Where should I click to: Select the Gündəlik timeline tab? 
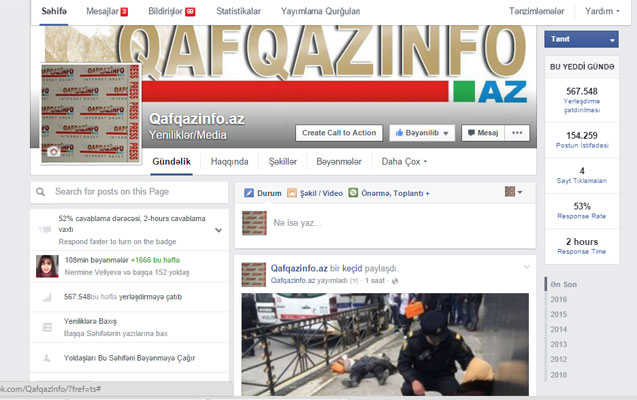(x=171, y=162)
